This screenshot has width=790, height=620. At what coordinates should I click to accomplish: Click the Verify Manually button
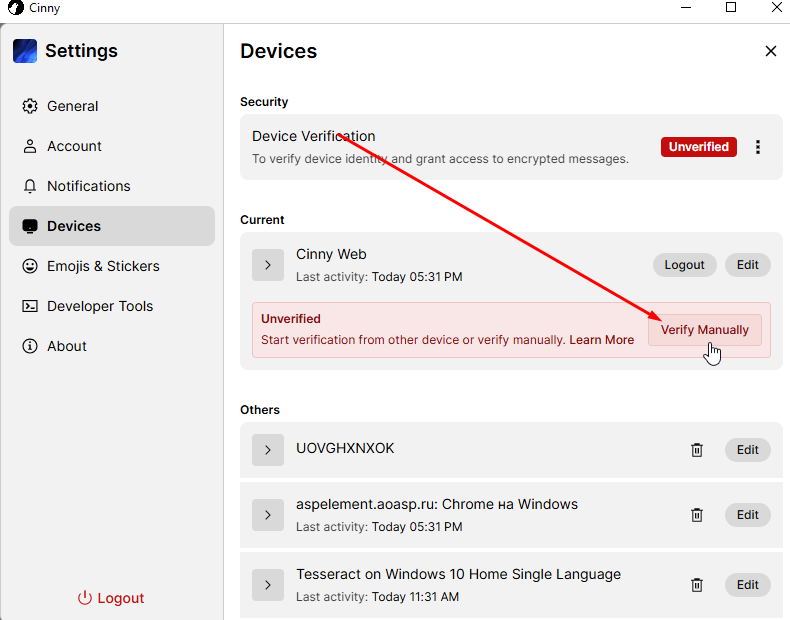coord(704,330)
